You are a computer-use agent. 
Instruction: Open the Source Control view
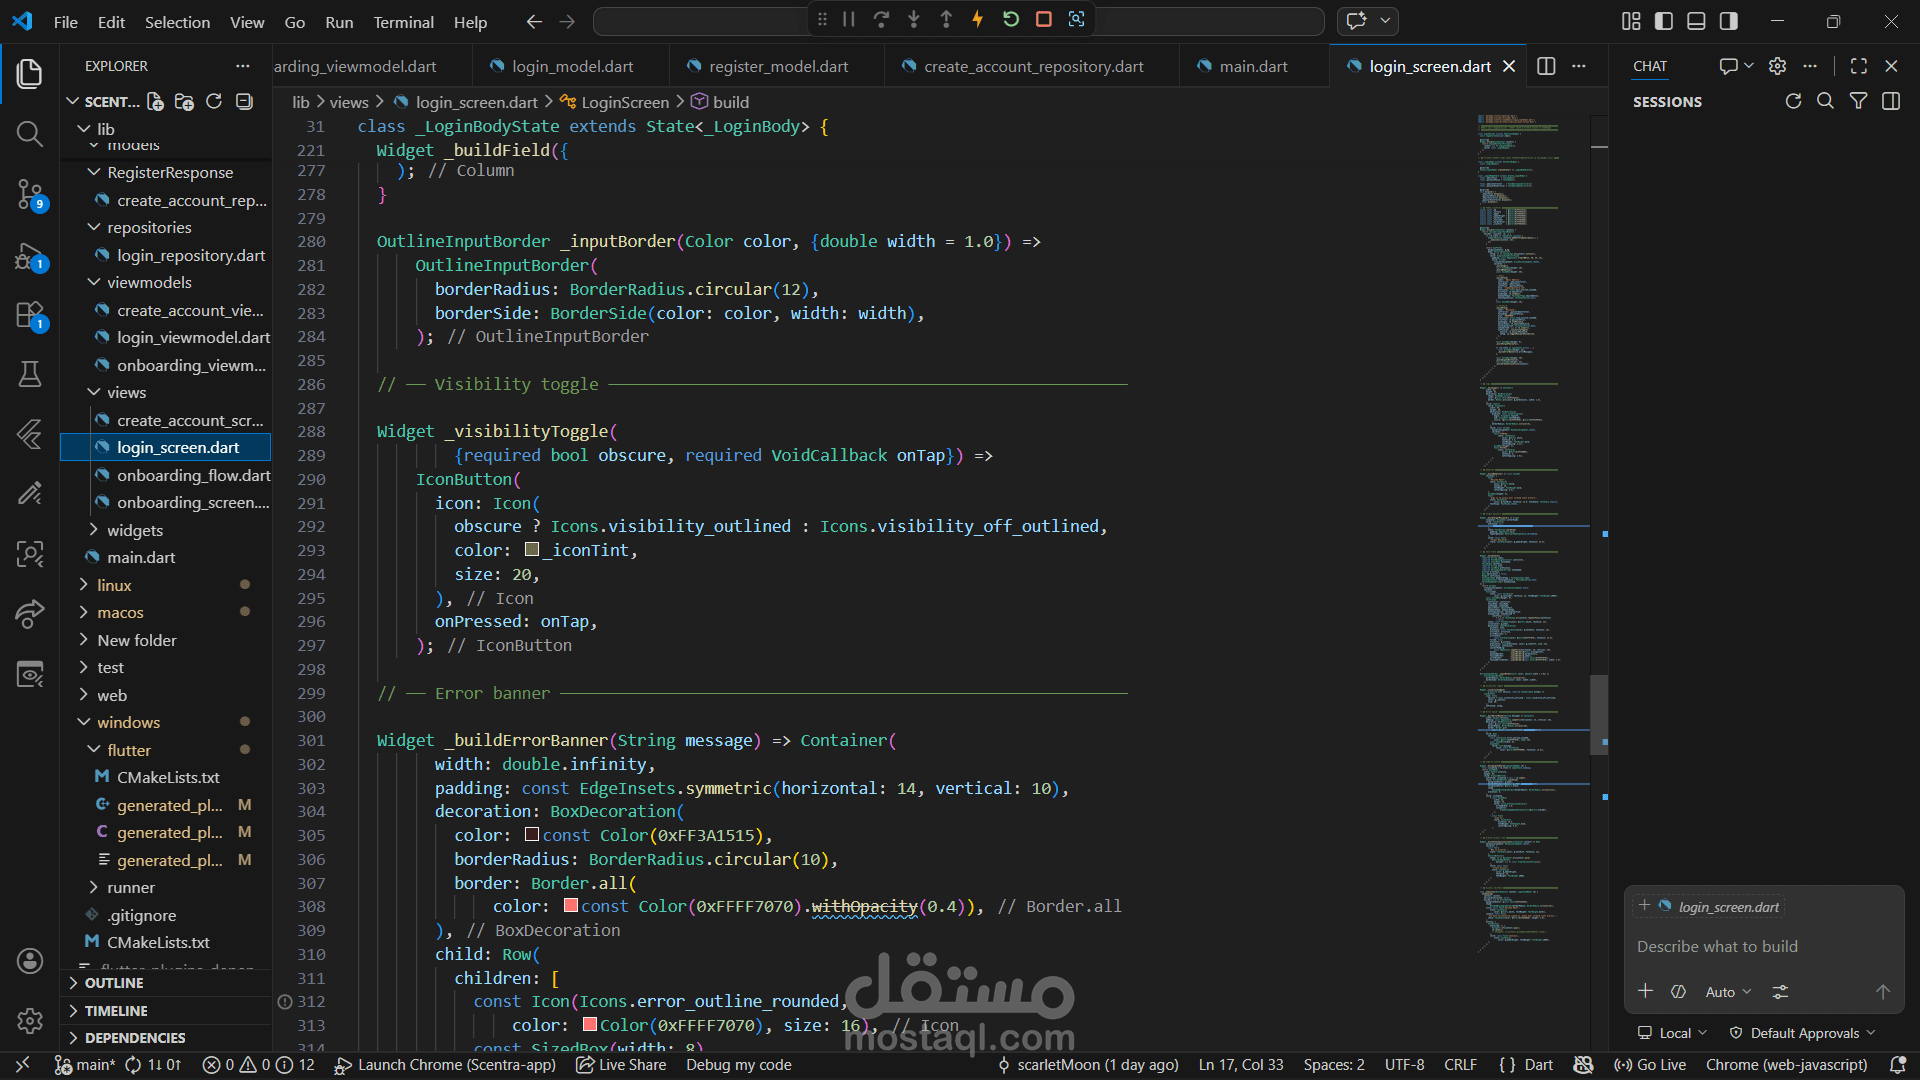coord(30,194)
